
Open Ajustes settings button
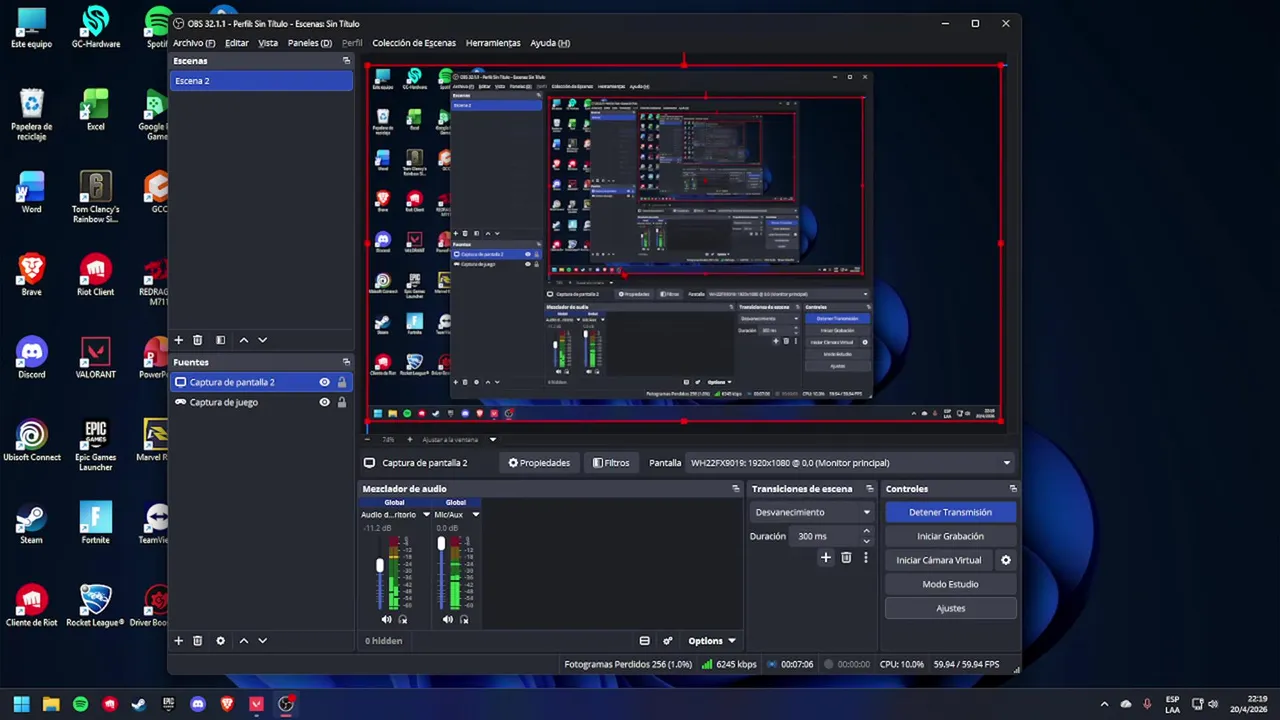pos(950,608)
